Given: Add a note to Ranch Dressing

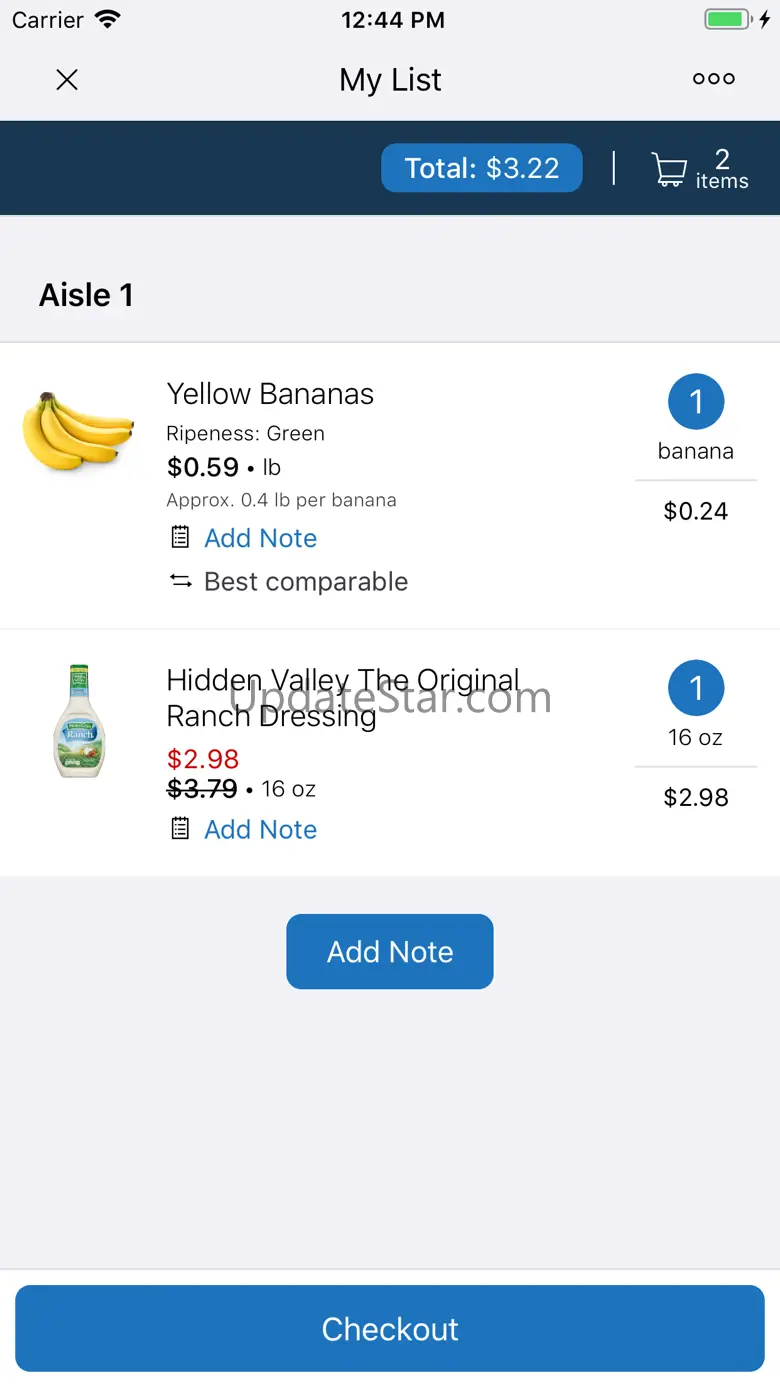Looking at the screenshot, I should 260,829.
